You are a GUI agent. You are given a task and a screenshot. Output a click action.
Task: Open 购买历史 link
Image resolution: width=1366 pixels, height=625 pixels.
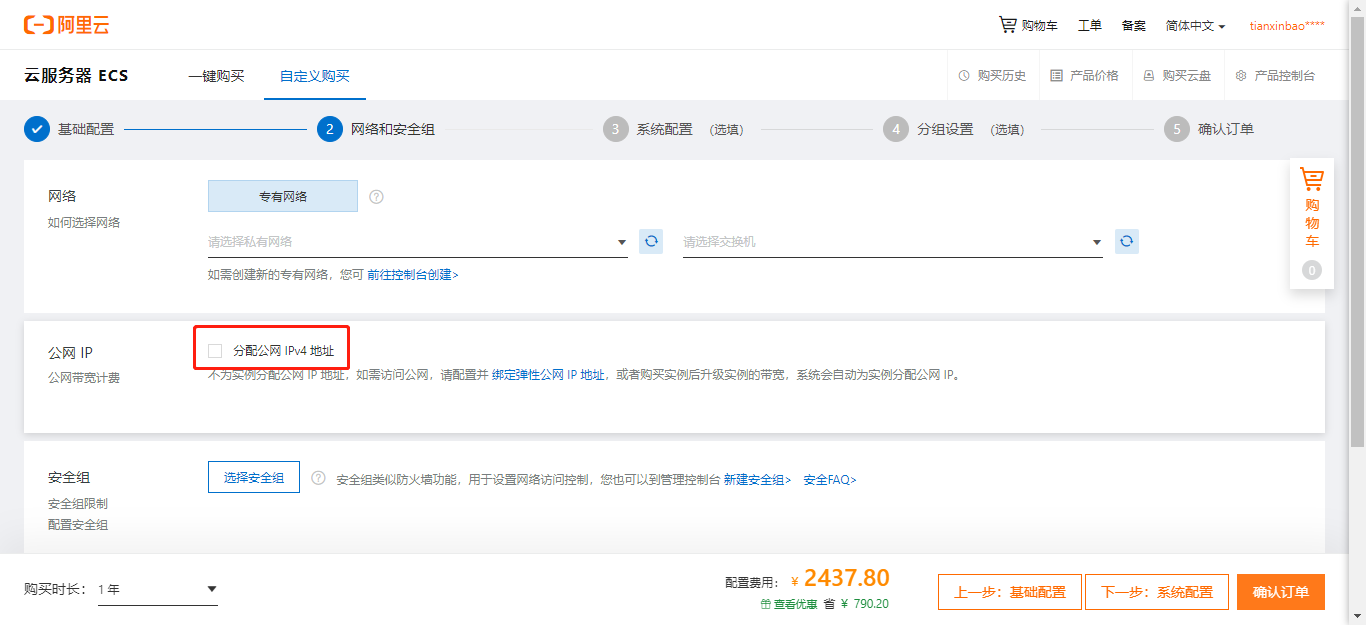pos(1001,75)
